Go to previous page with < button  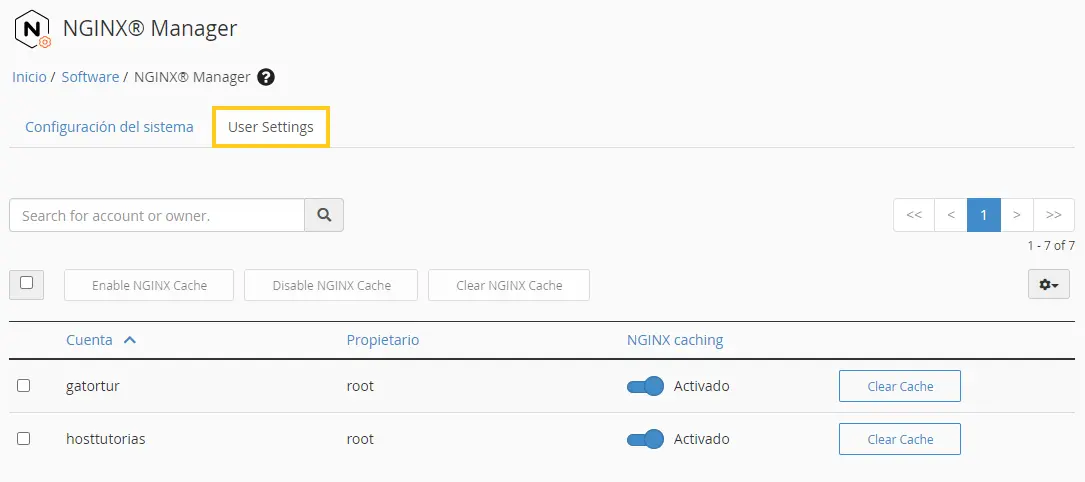tap(951, 215)
